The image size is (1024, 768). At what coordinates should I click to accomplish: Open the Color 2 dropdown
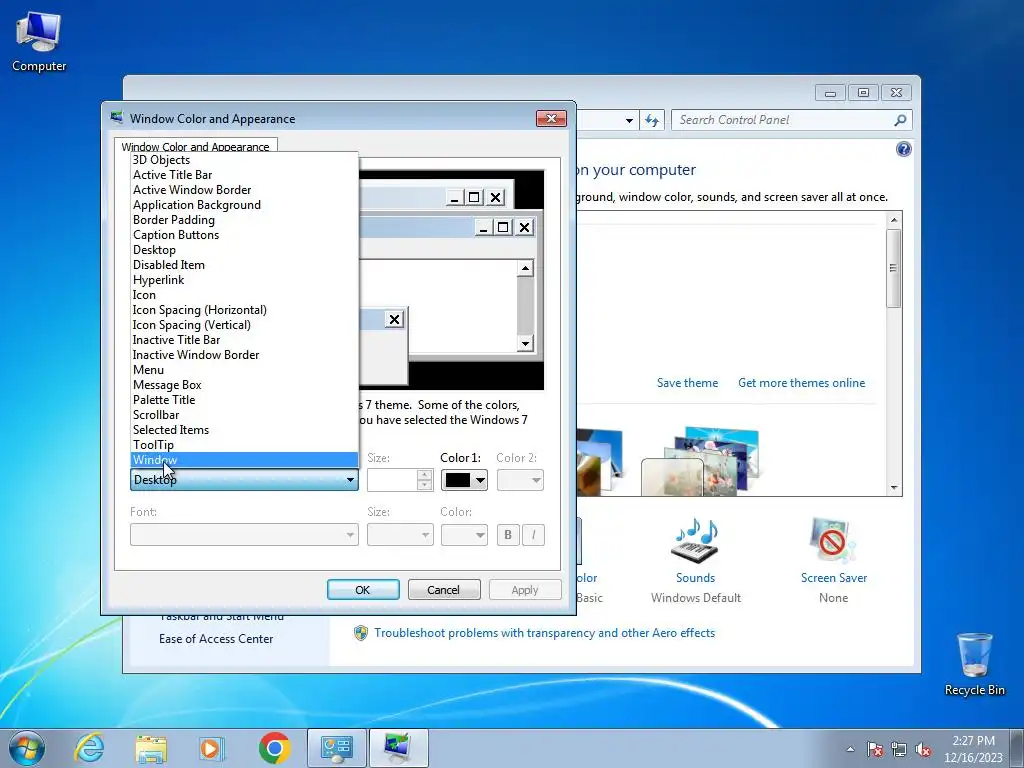520,480
